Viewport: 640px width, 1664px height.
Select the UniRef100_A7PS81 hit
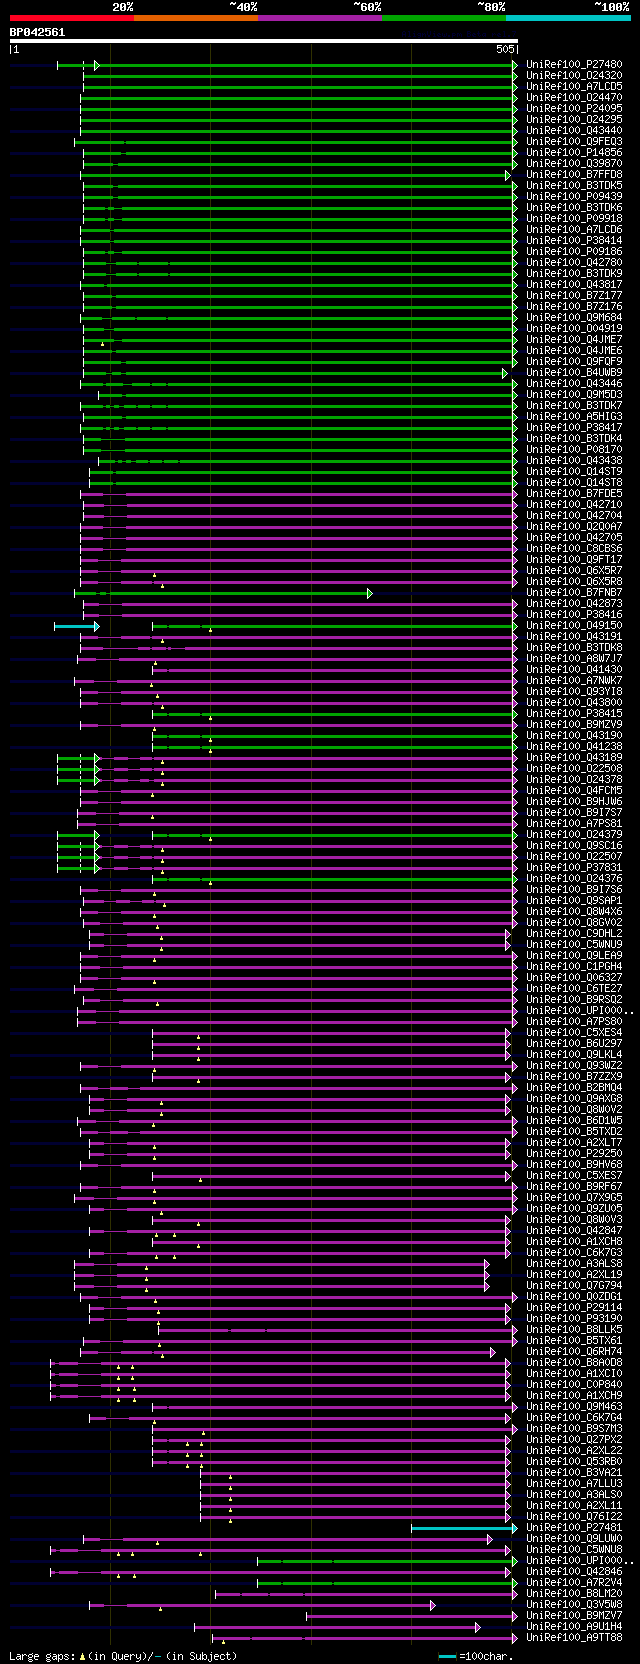(x=574, y=824)
